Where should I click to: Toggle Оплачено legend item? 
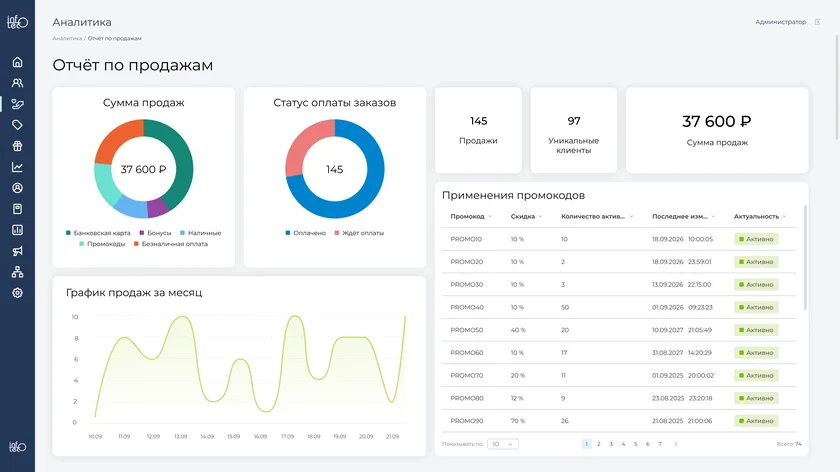[306, 233]
